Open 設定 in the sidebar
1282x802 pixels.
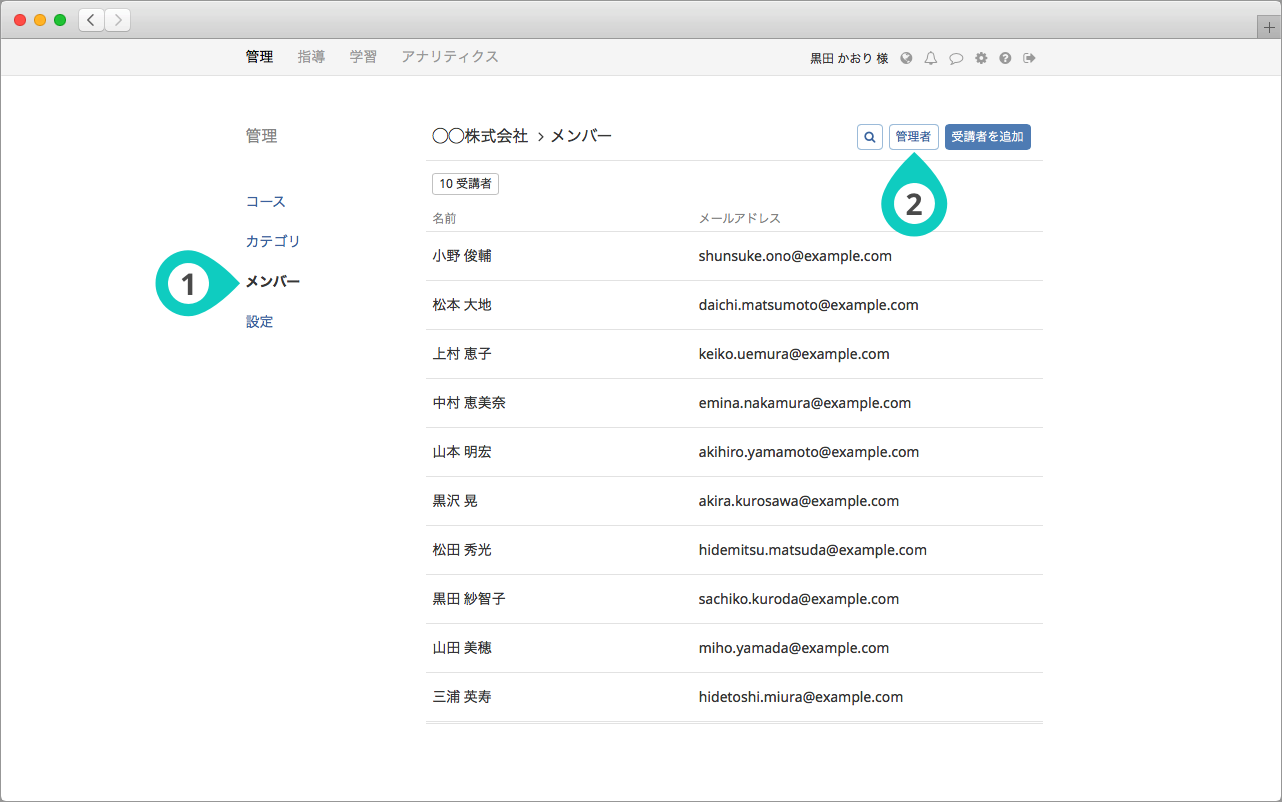[x=260, y=322]
